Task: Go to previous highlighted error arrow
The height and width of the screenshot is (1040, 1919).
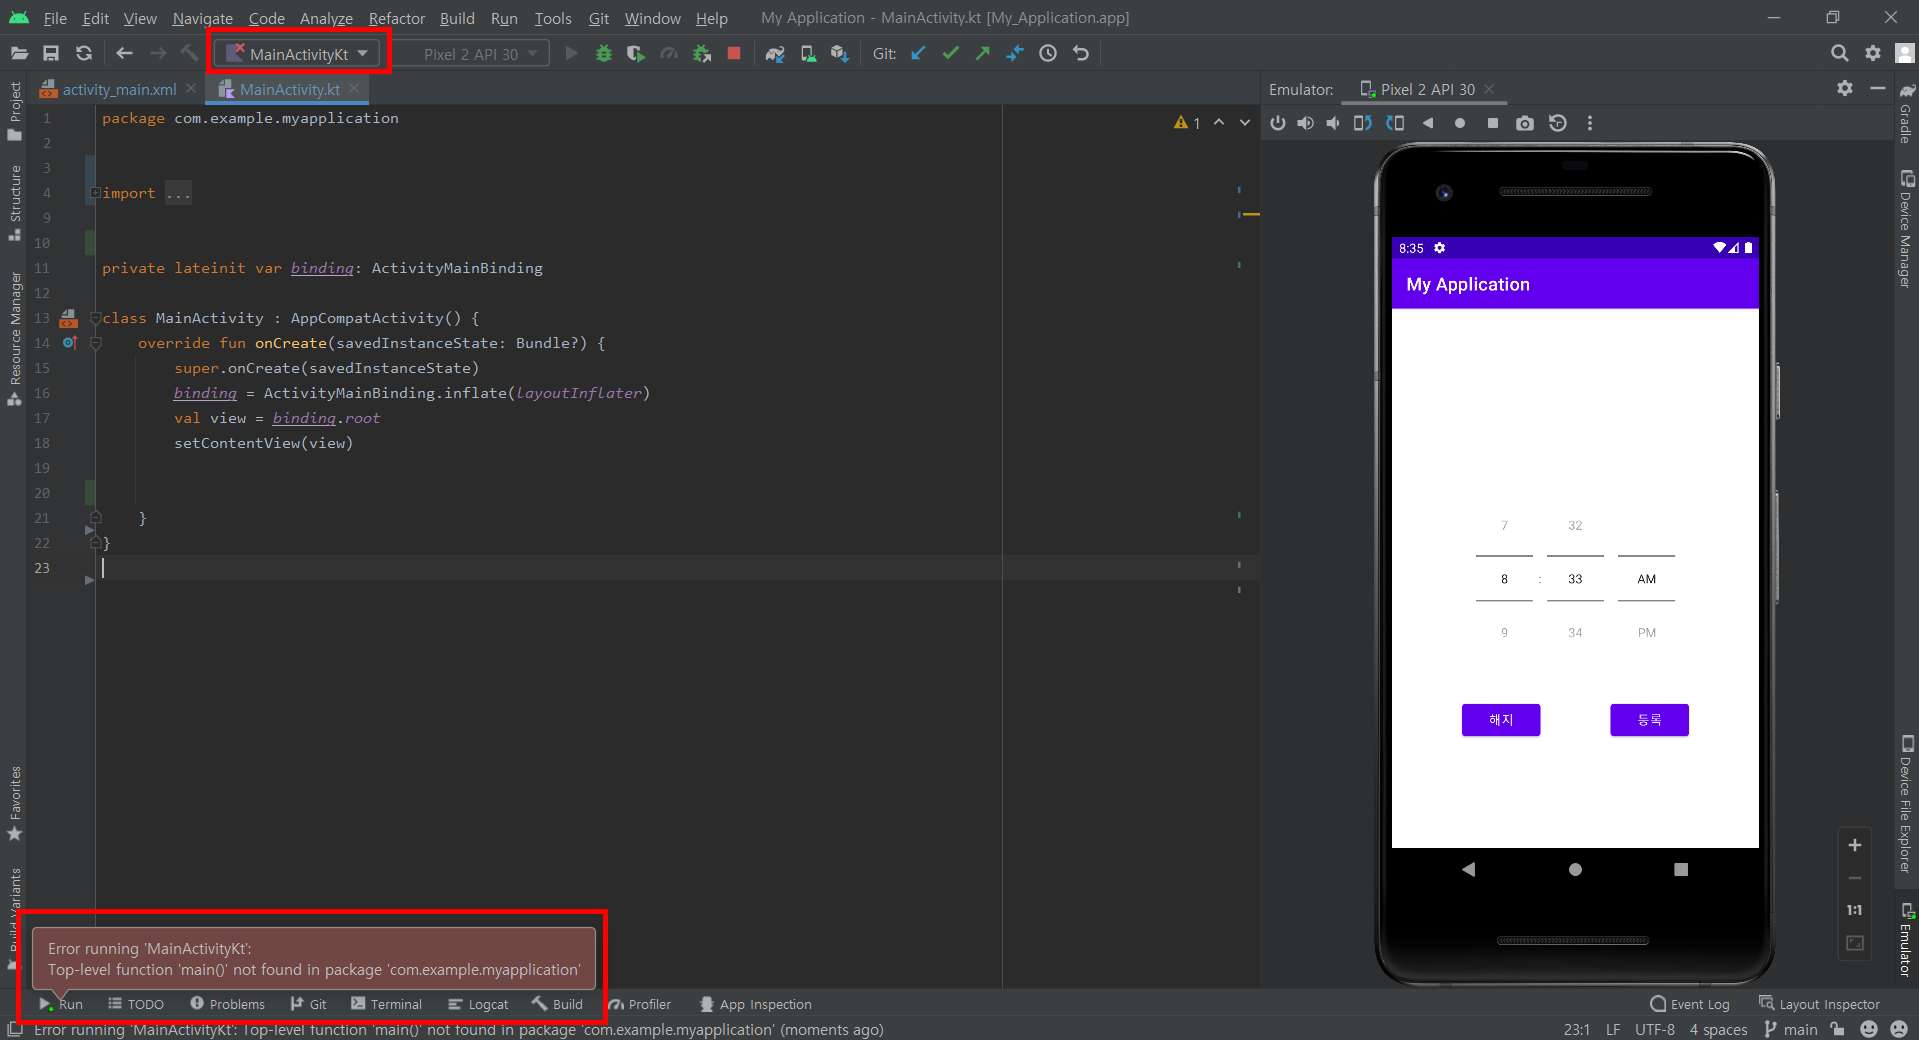Action: pos(1219,122)
